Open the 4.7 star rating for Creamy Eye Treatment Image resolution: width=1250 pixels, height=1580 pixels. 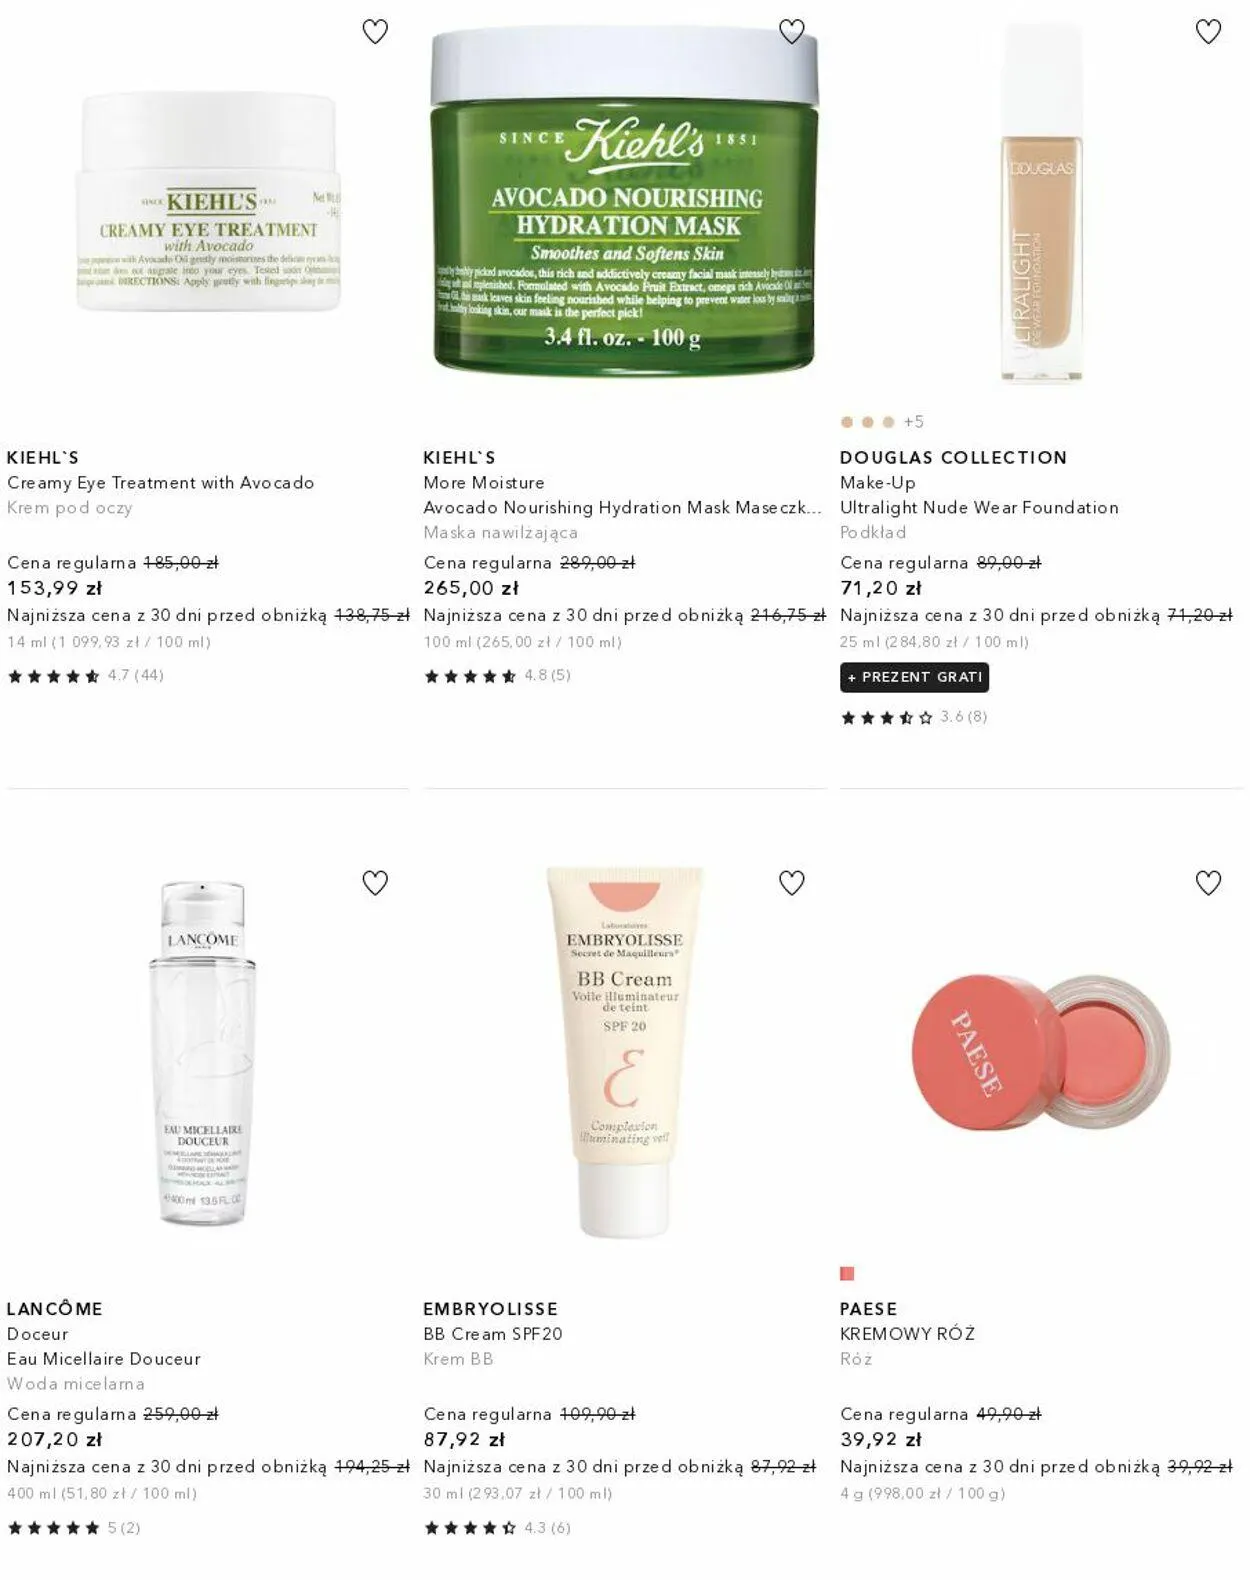click(86, 676)
